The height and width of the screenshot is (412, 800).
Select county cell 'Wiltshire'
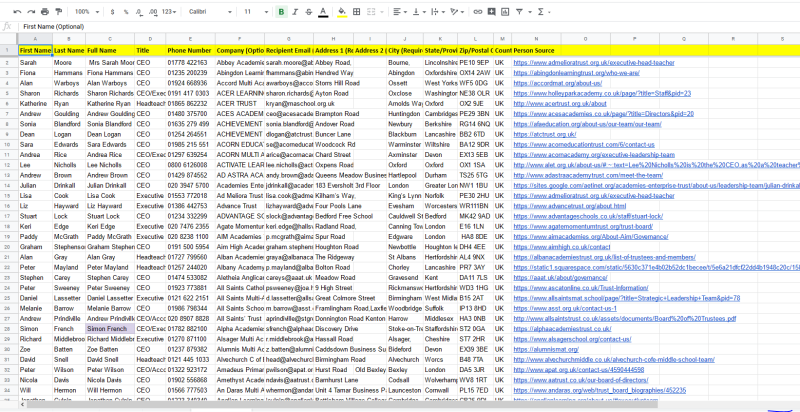(x=440, y=144)
